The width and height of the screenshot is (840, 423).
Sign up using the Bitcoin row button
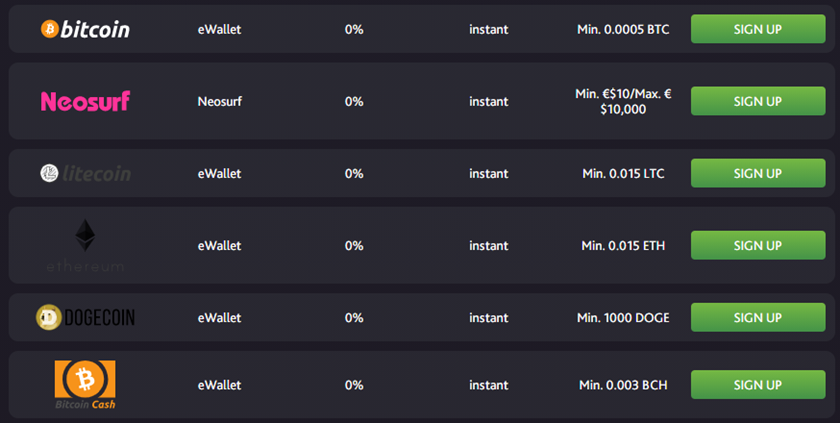tap(758, 29)
